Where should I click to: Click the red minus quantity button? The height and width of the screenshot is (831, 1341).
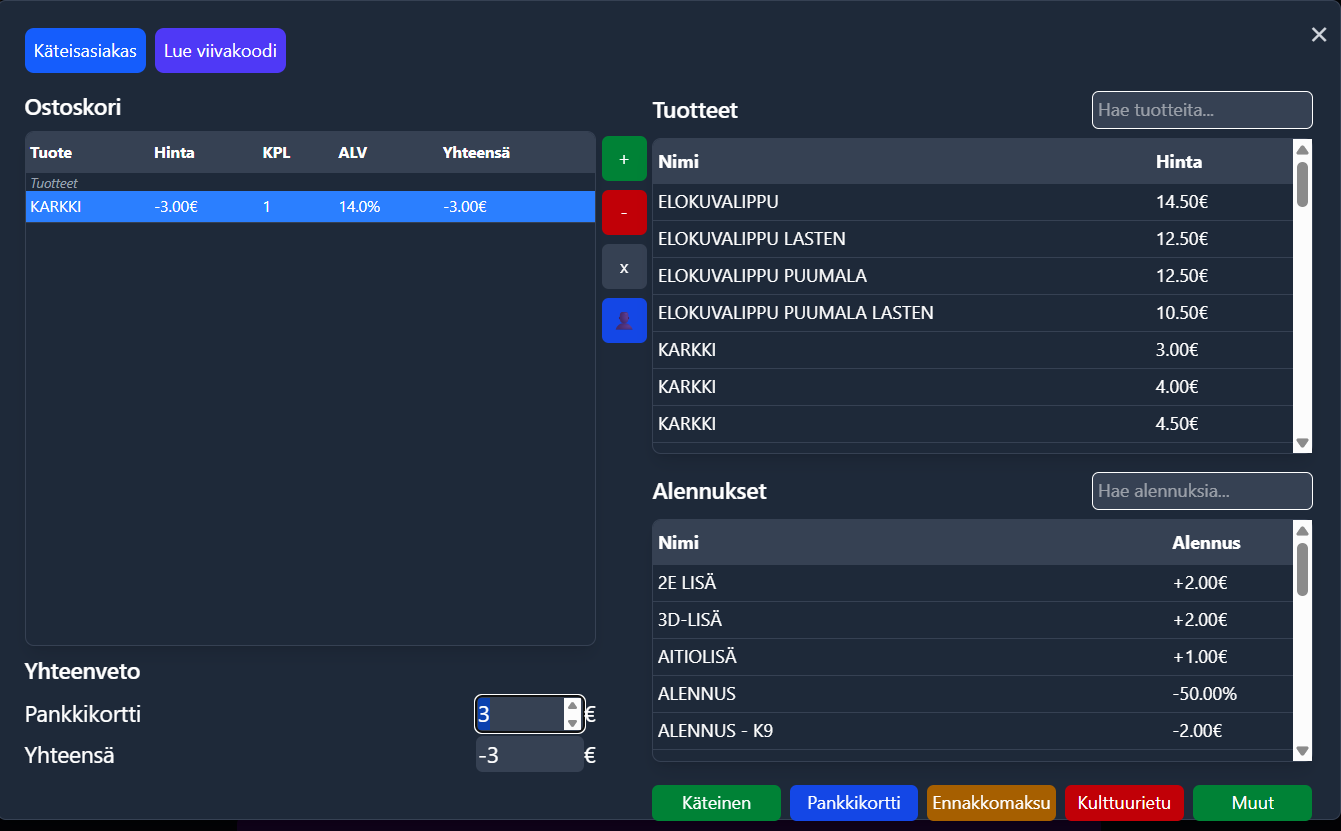click(624, 213)
